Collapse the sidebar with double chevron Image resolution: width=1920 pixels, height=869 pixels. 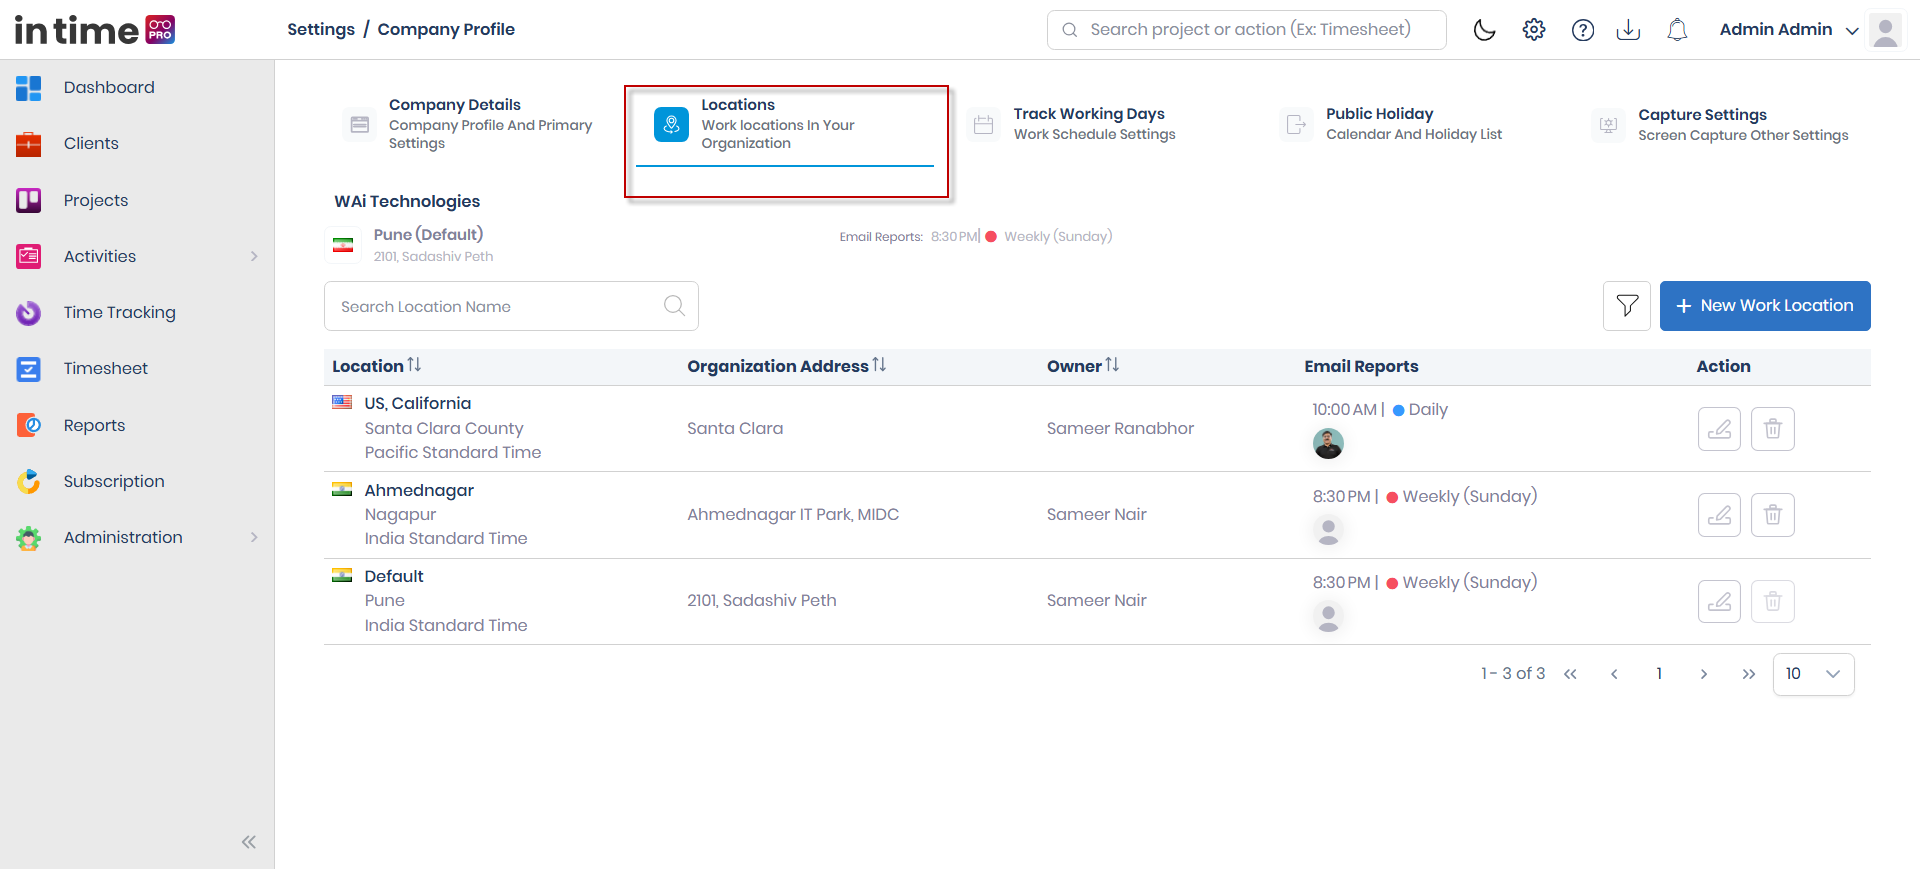tap(249, 842)
